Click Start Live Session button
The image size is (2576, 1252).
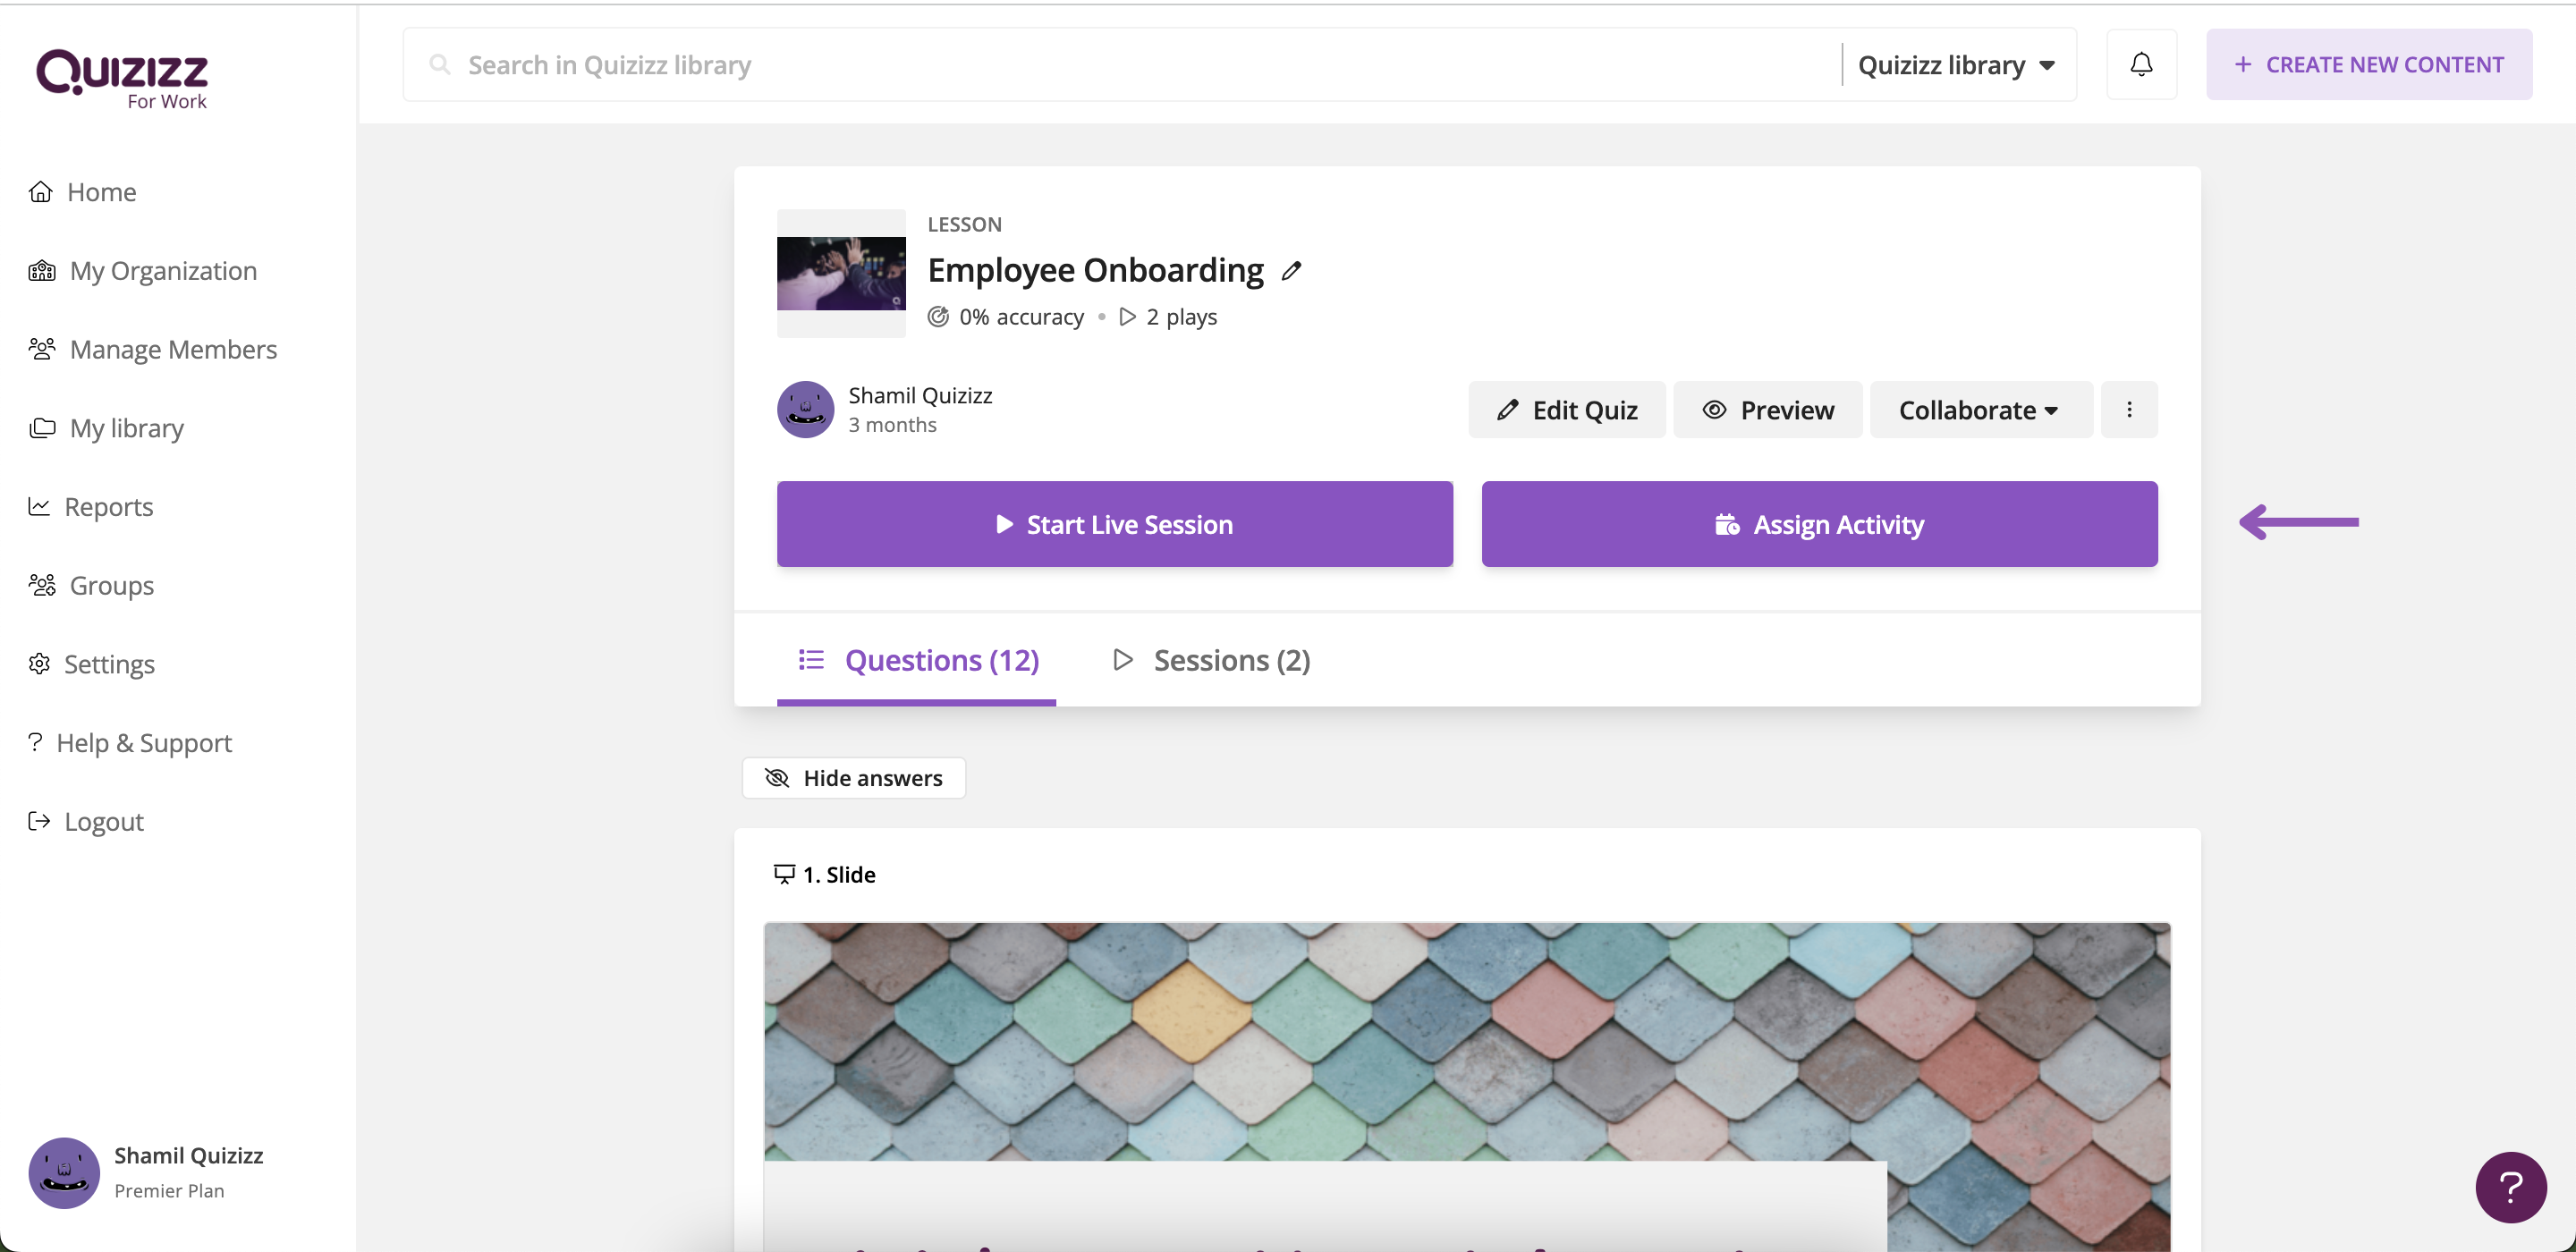[1114, 524]
